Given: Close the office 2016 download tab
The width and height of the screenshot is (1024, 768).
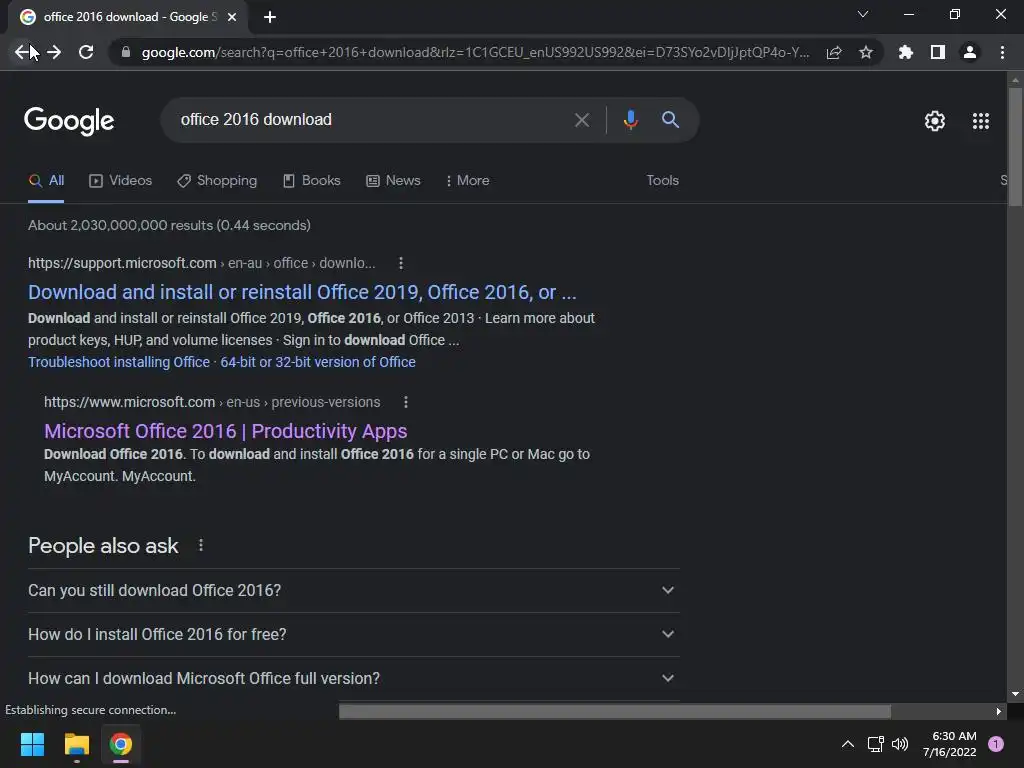Looking at the screenshot, I should click(232, 17).
